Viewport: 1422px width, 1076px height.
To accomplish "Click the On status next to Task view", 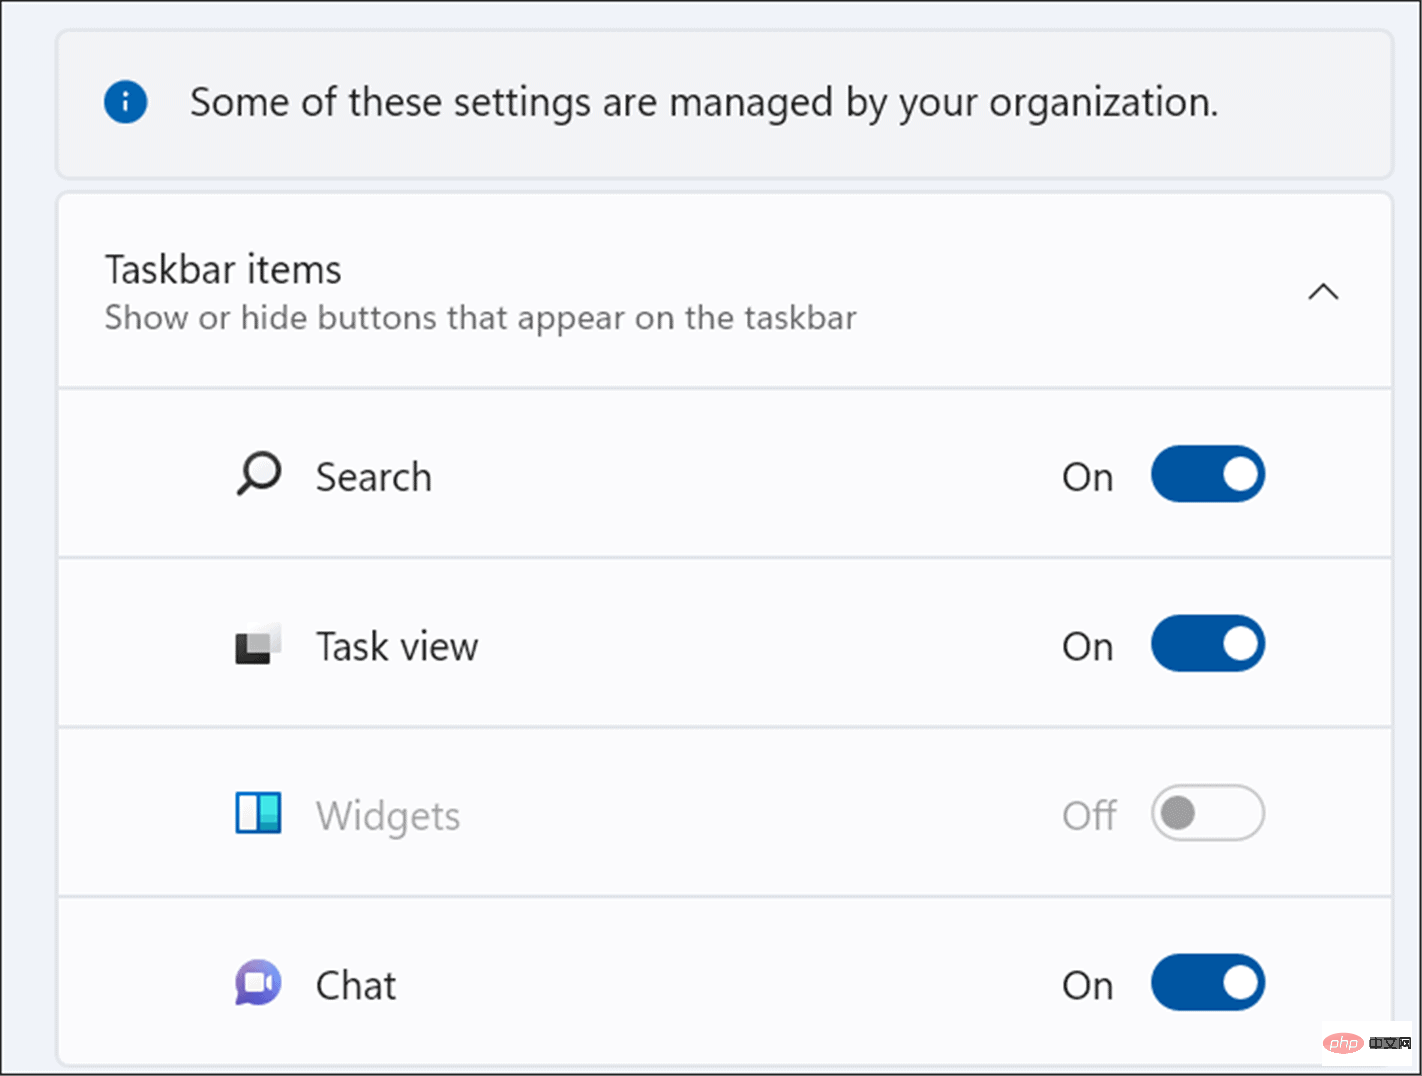I will 1088,647.
